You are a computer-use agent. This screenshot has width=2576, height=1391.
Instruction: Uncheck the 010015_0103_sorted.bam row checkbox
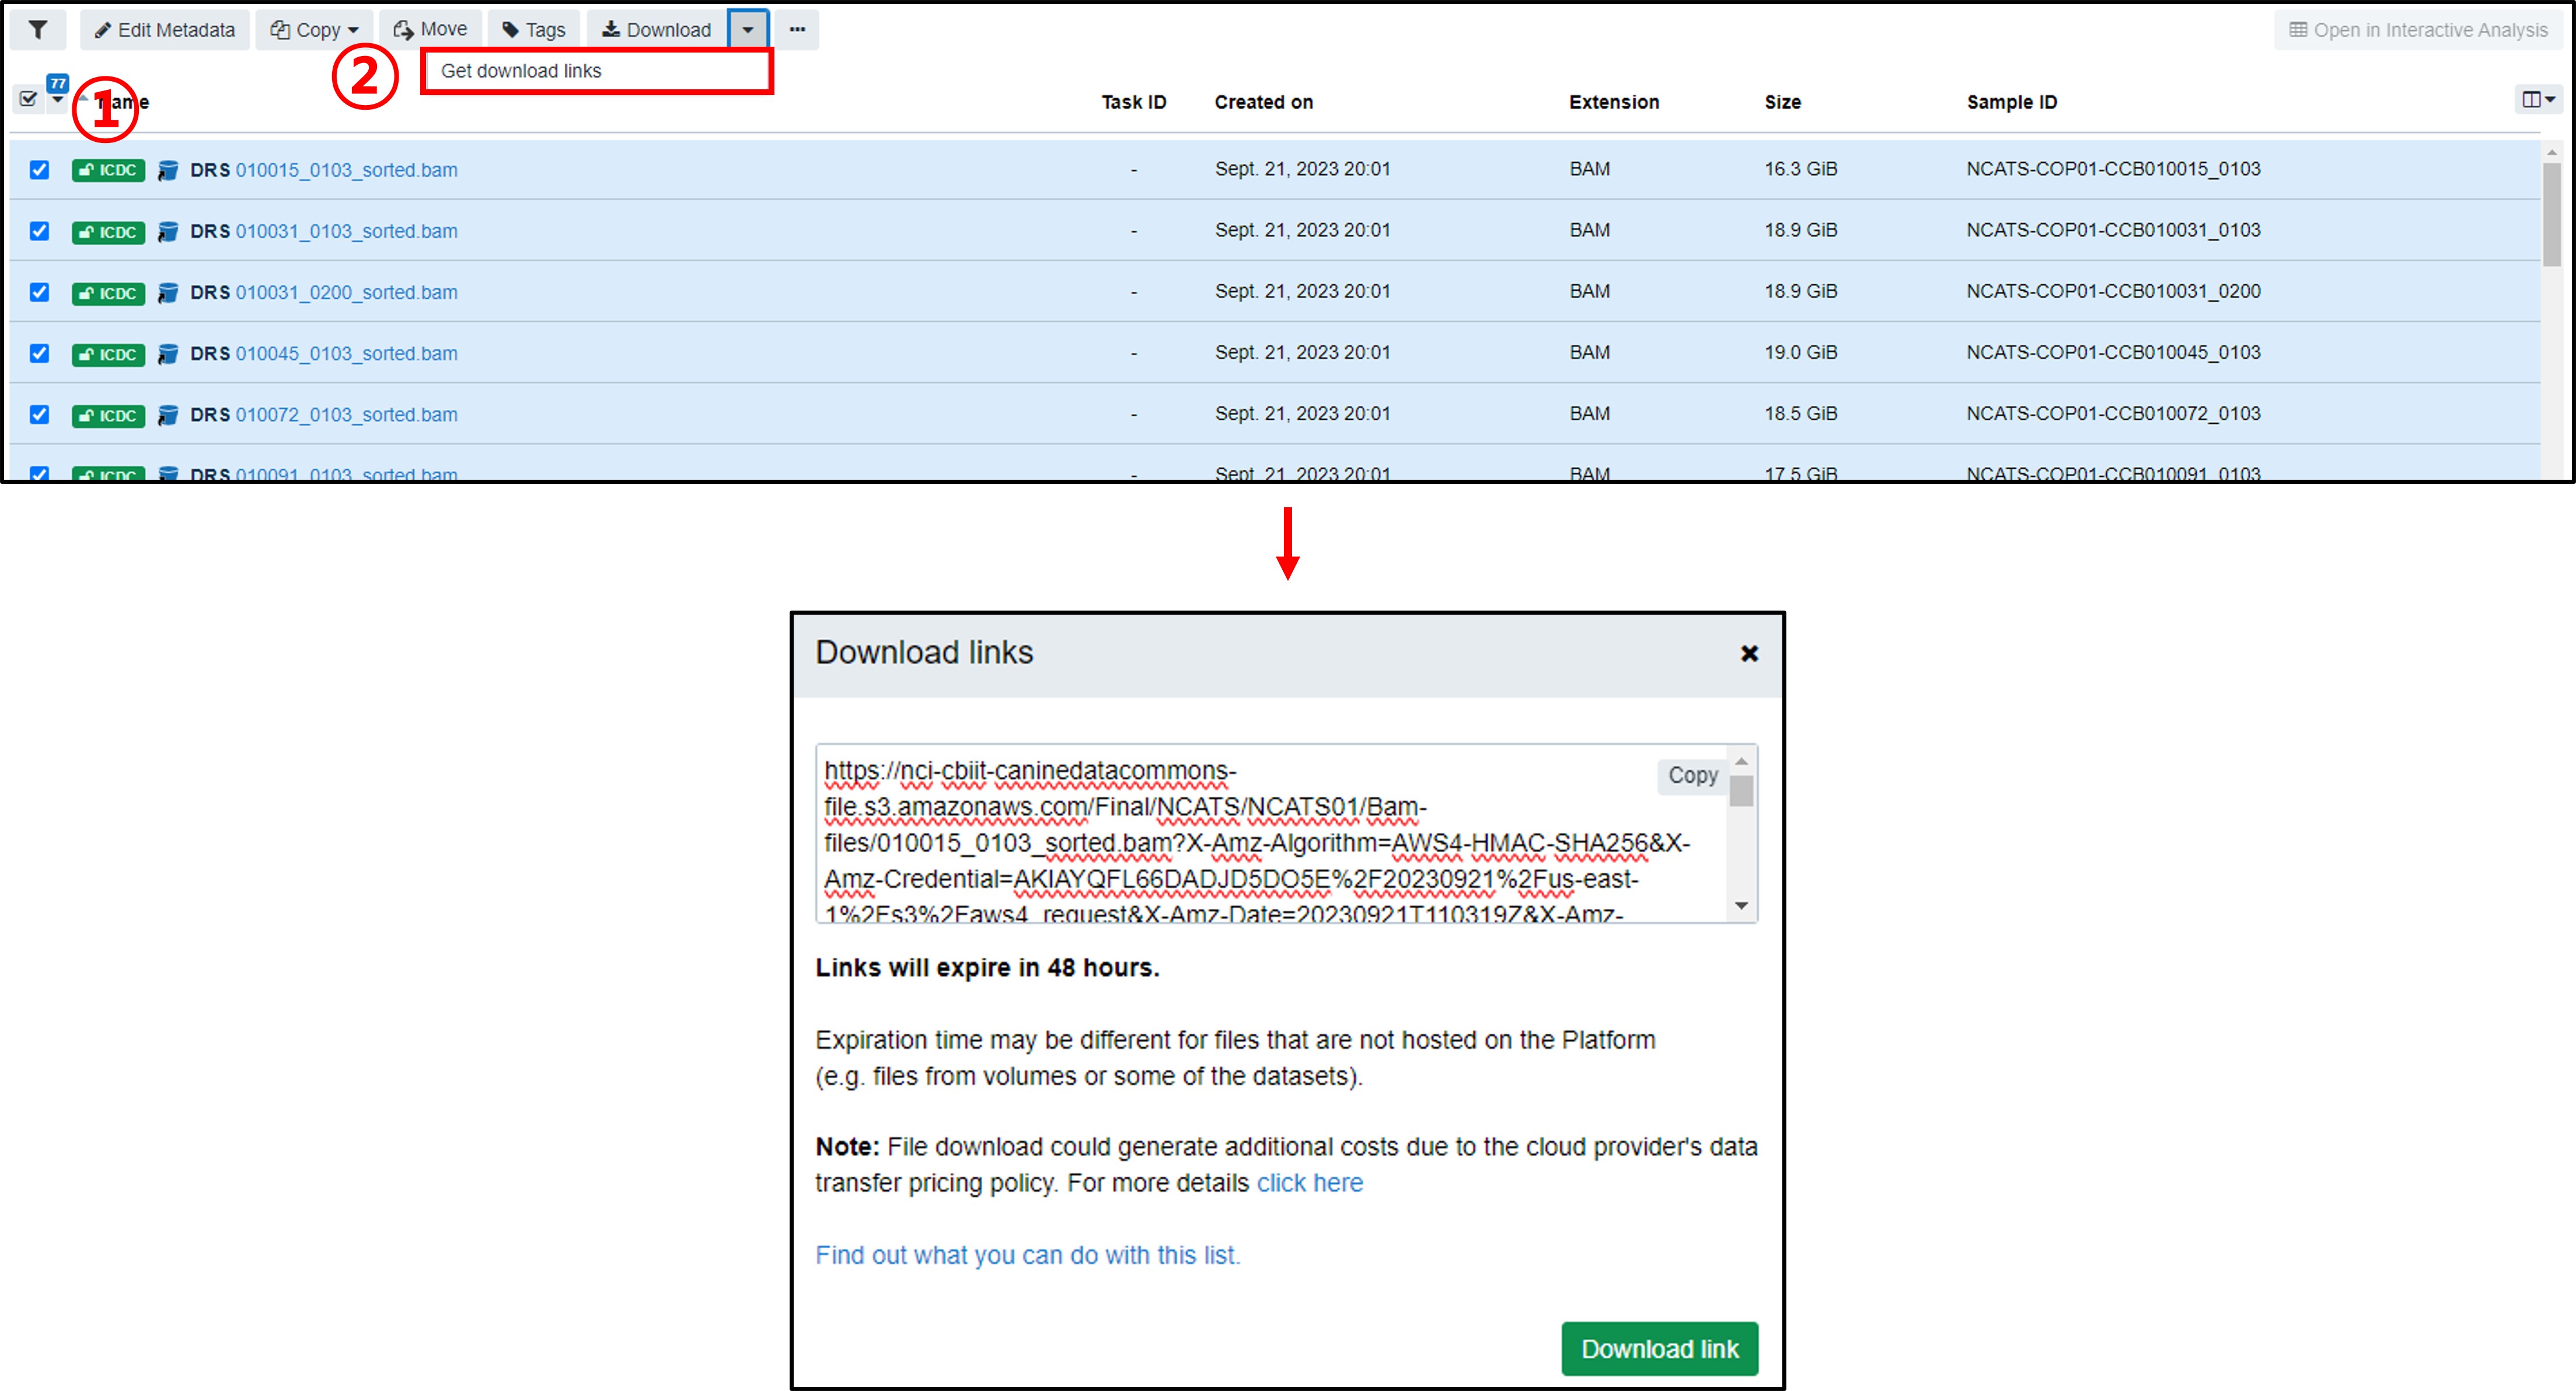39,170
